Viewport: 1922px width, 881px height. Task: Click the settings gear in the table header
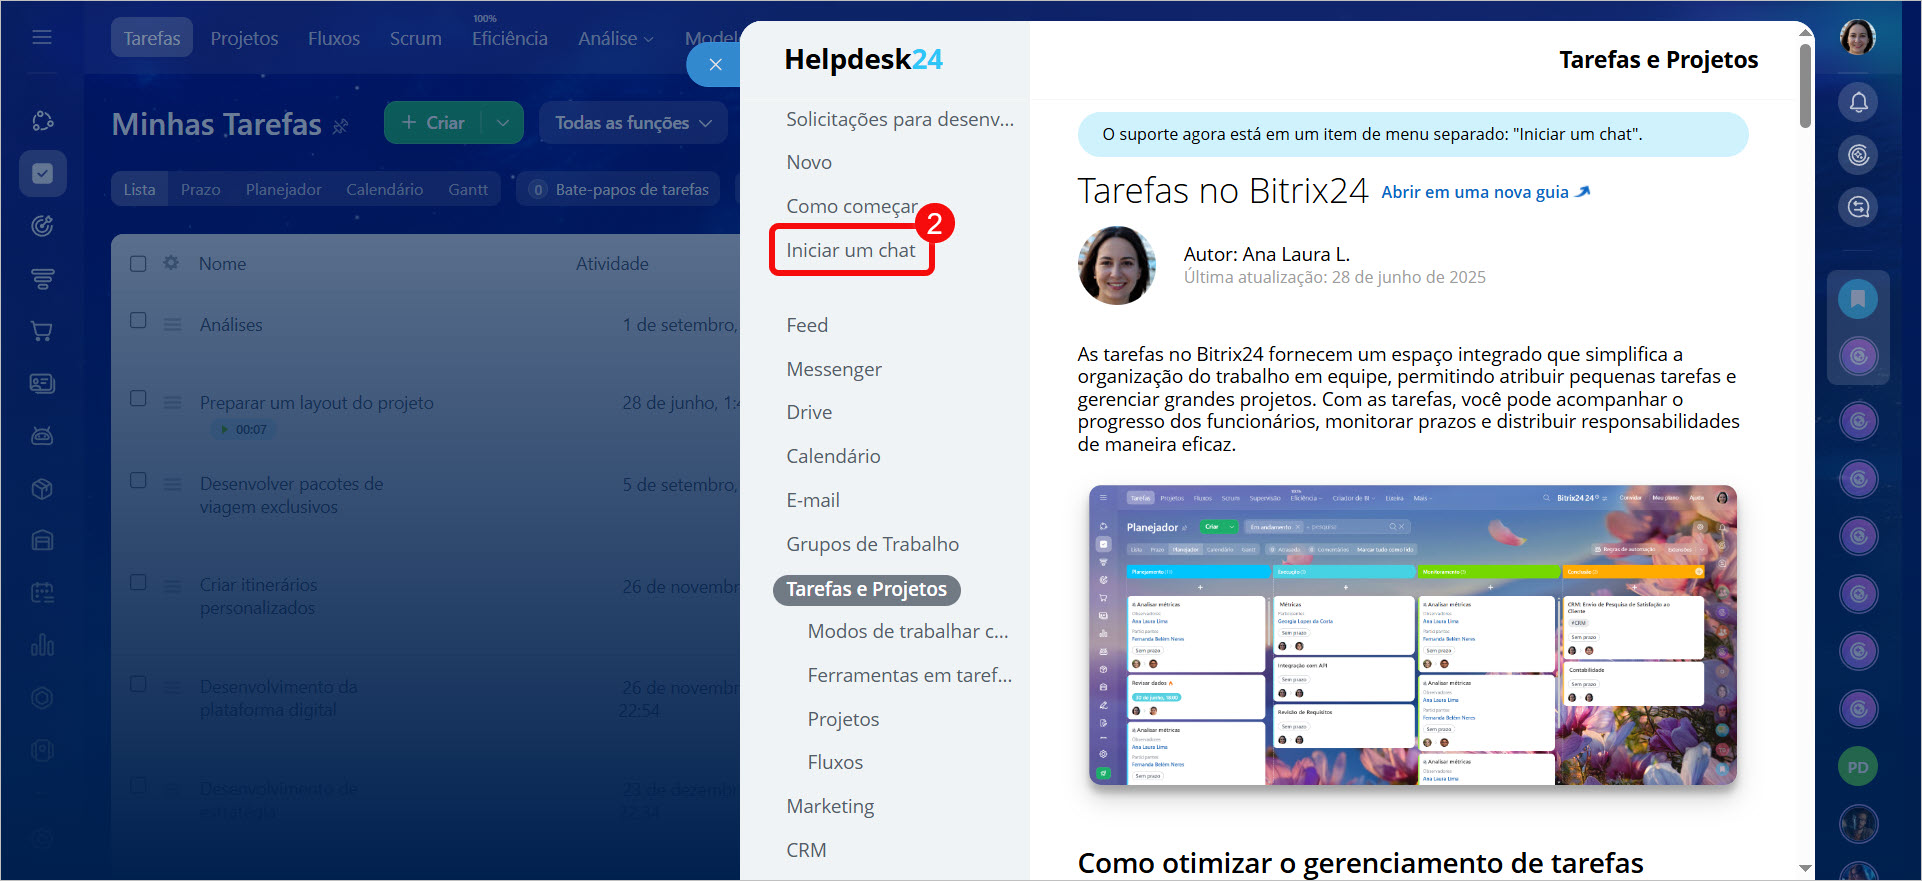coord(171,263)
